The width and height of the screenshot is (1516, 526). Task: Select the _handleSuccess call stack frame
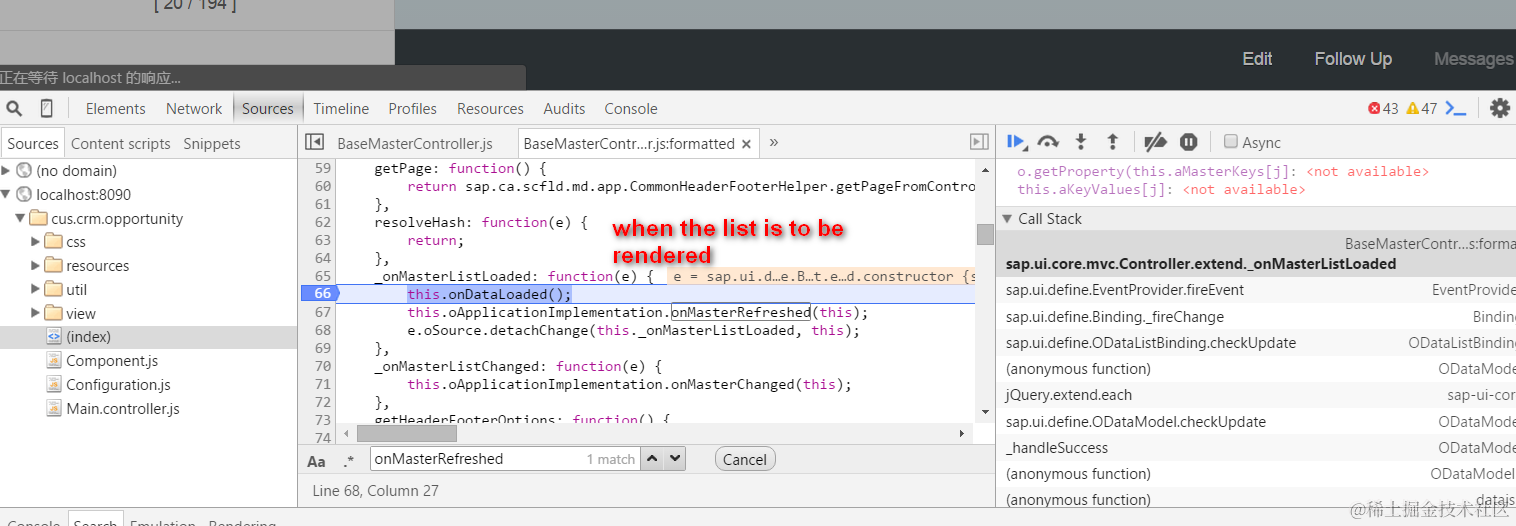pyautogui.click(x=1256, y=448)
